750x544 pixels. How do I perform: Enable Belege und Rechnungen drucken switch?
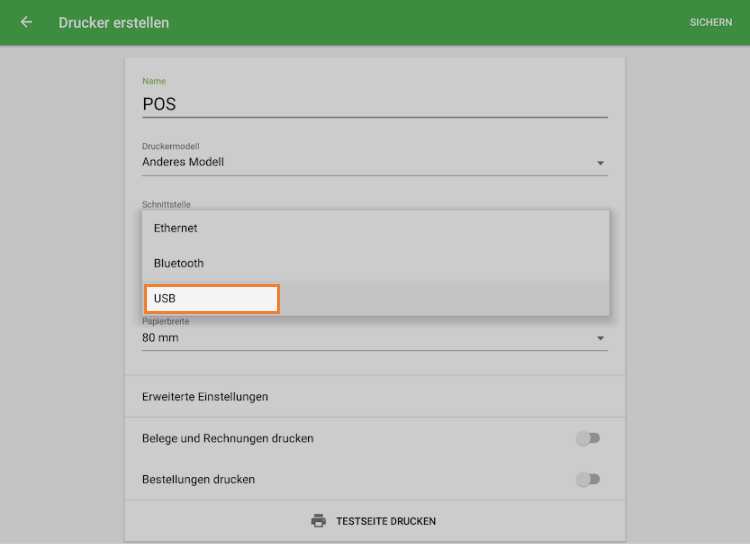pos(588,438)
